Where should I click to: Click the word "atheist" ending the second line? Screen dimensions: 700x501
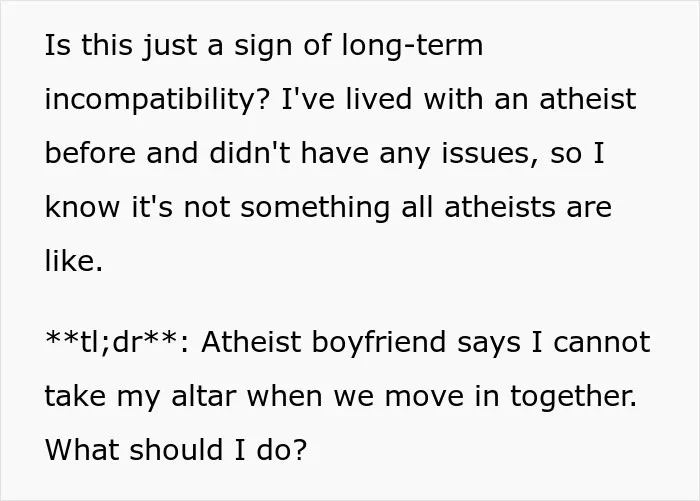click(588, 99)
